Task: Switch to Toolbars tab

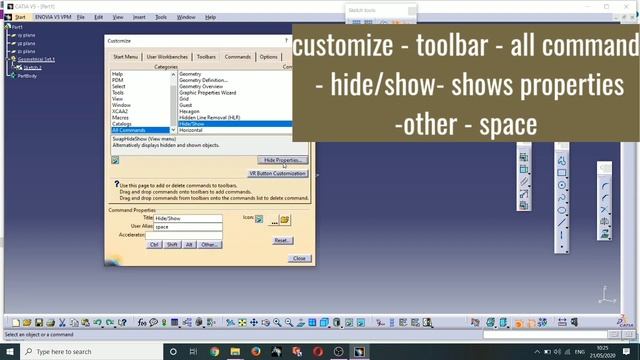Action: tap(206, 57)
